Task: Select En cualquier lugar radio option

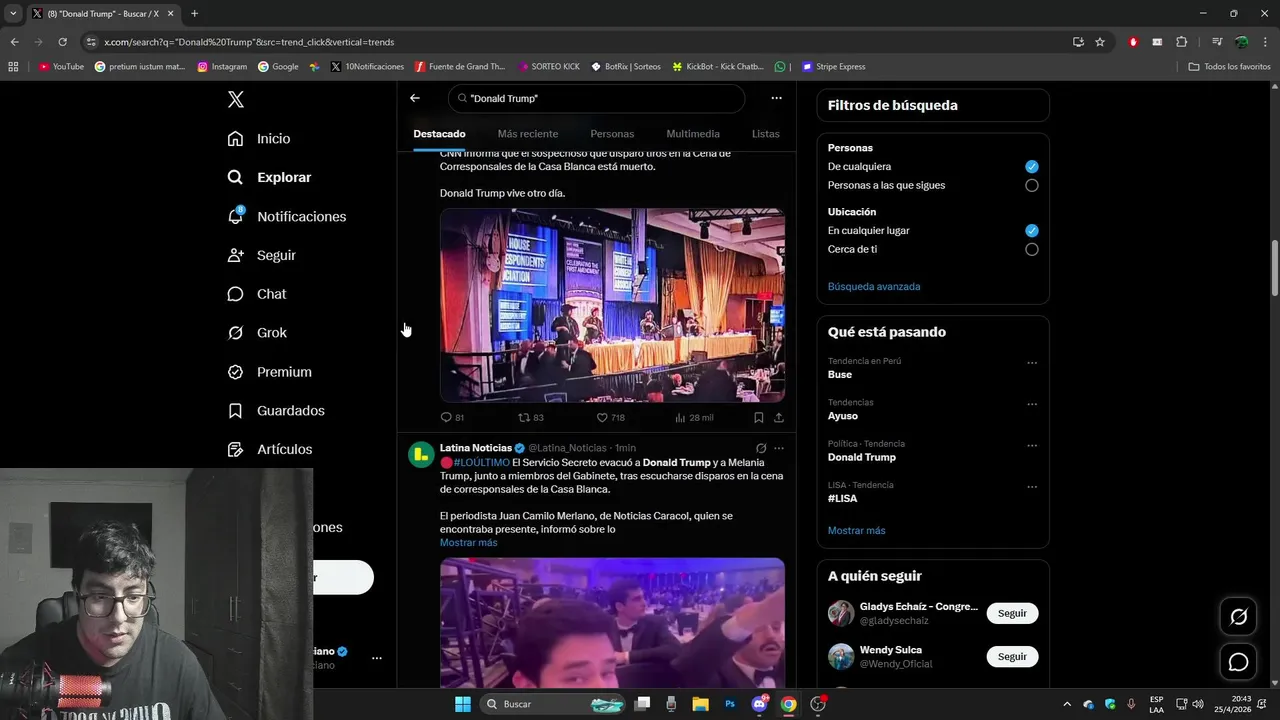Action: click(1032, 231)
